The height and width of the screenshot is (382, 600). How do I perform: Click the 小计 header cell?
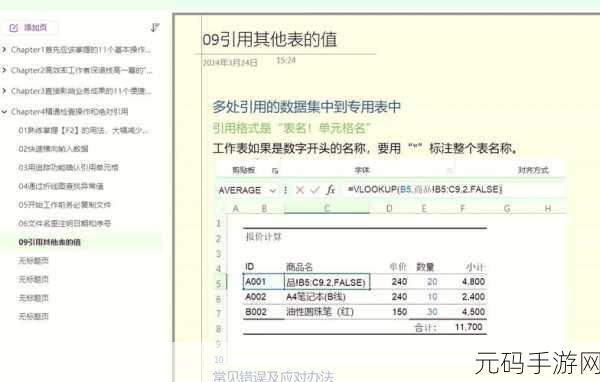[x=476, y=267]
